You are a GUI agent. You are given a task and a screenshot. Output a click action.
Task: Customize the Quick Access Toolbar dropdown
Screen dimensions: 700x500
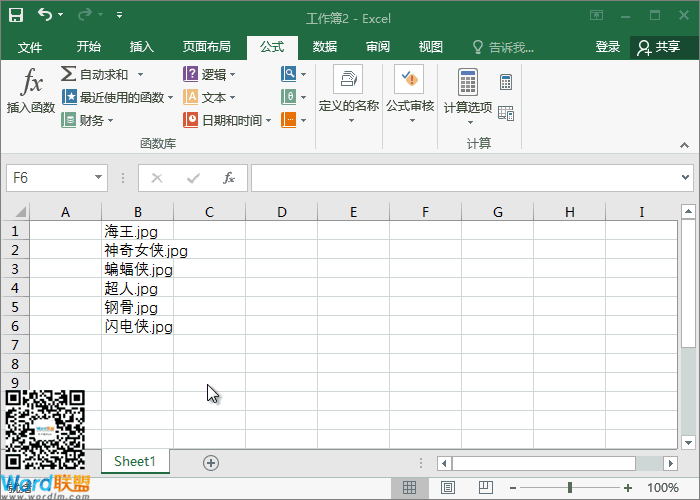click(119, 15)
